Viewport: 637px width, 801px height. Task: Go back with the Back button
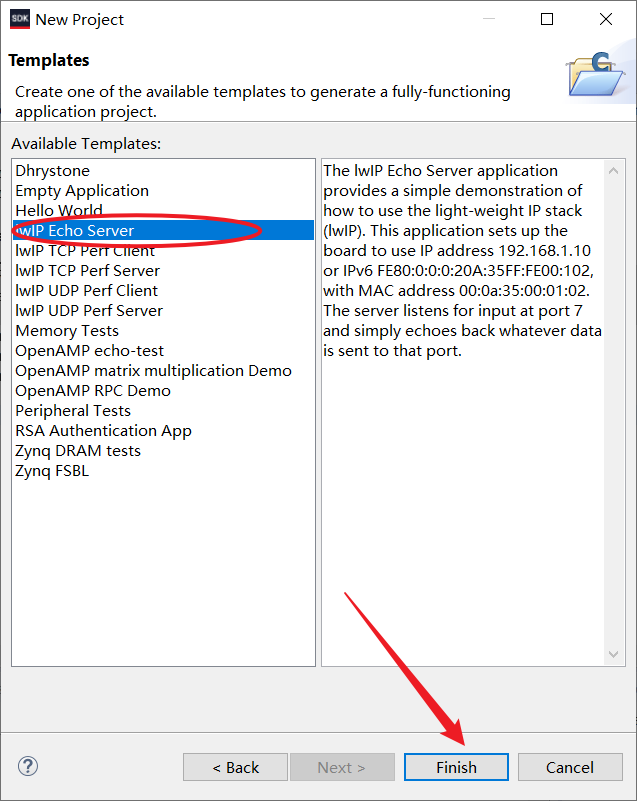click(235, 767)
